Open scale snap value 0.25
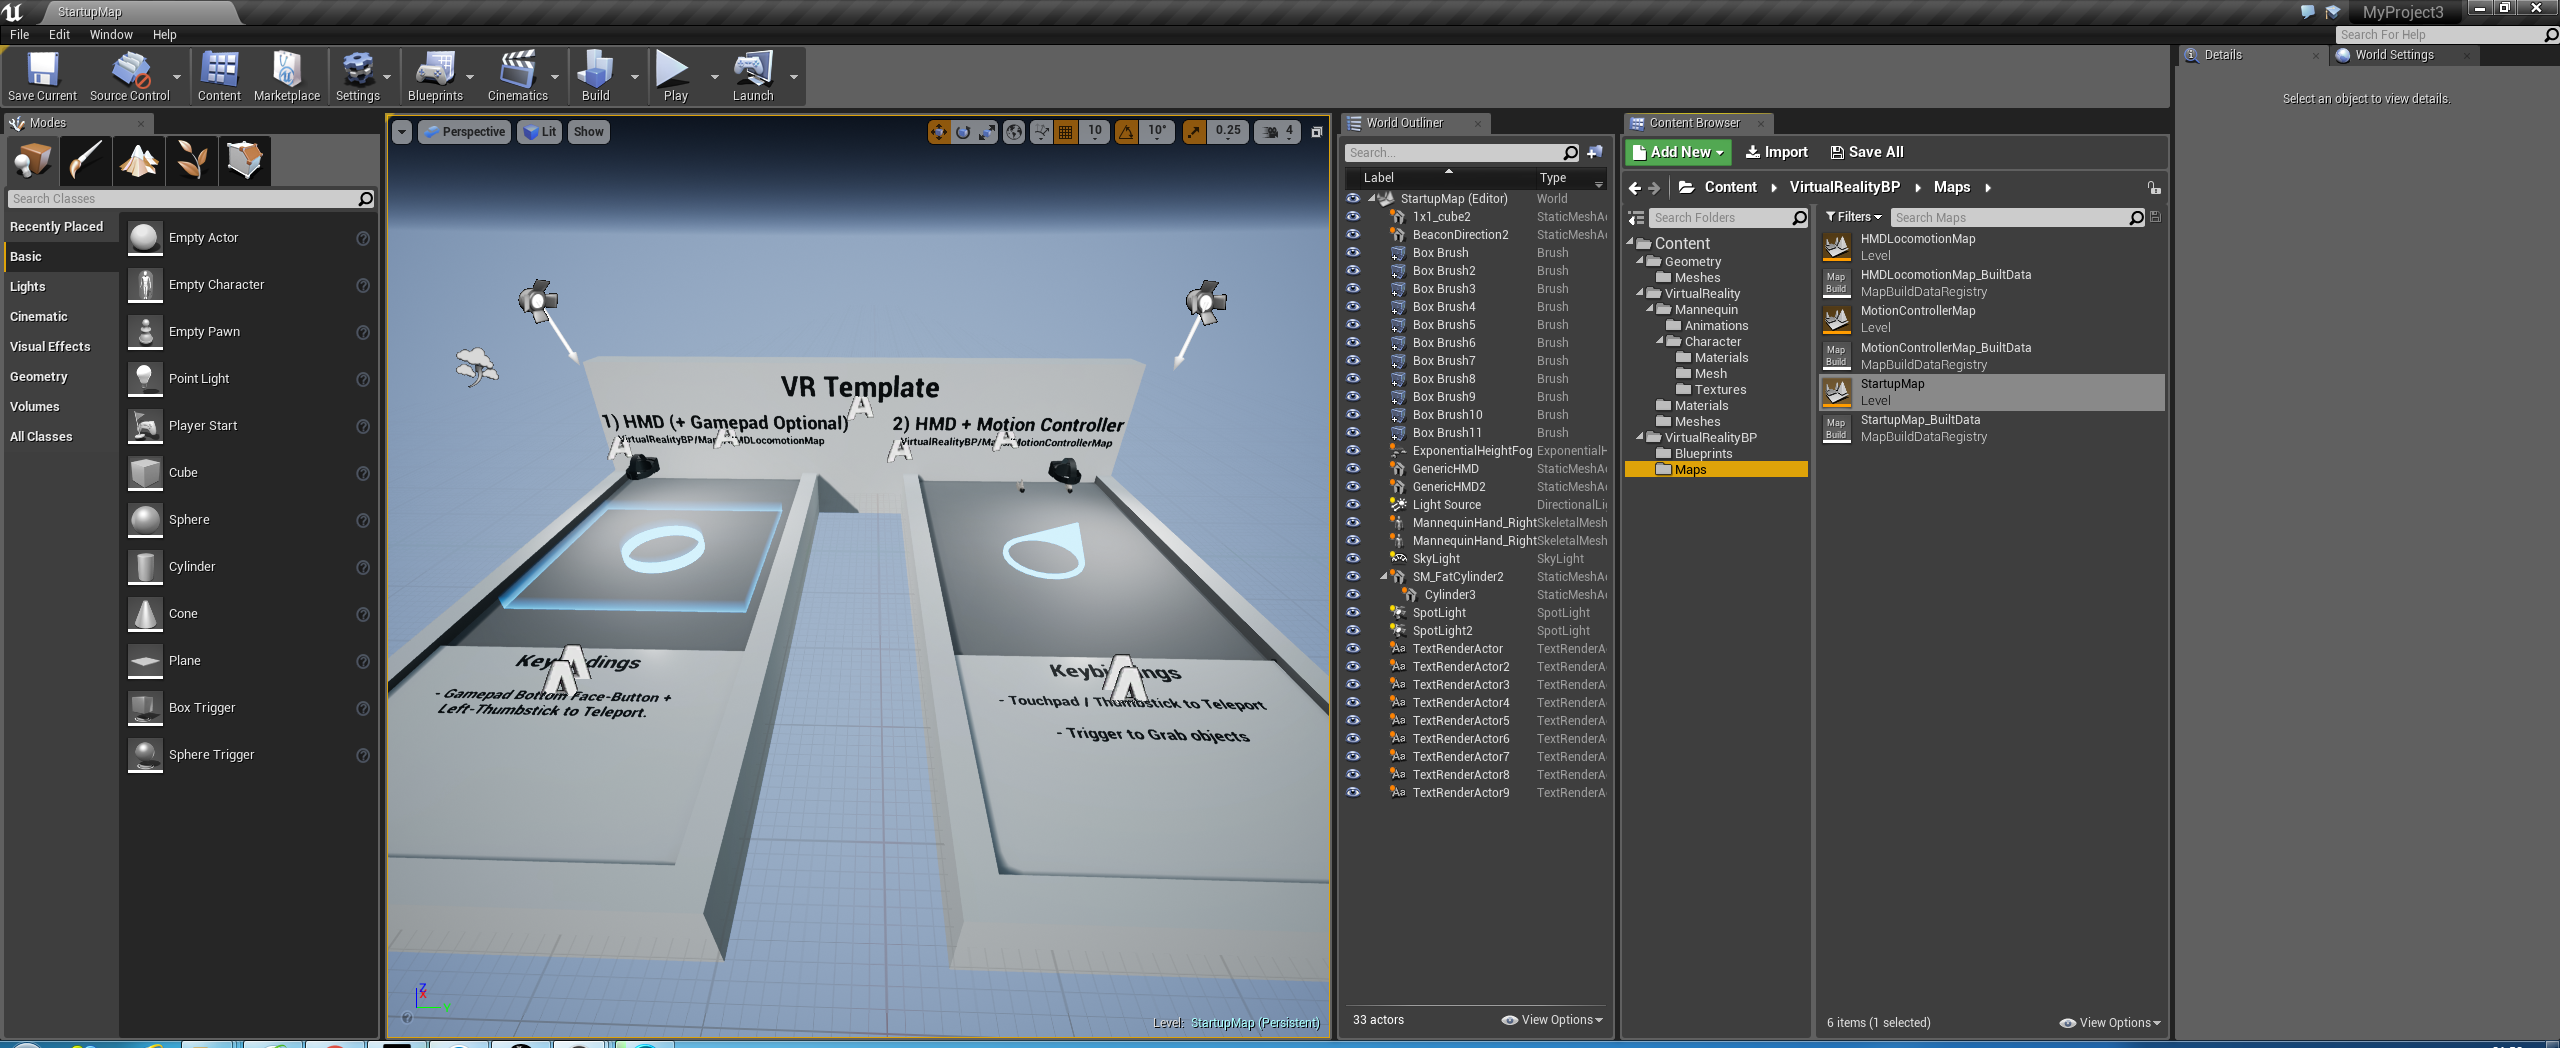The height and width of the screenshot is (1048, 2560). [x=1228, y=131]
